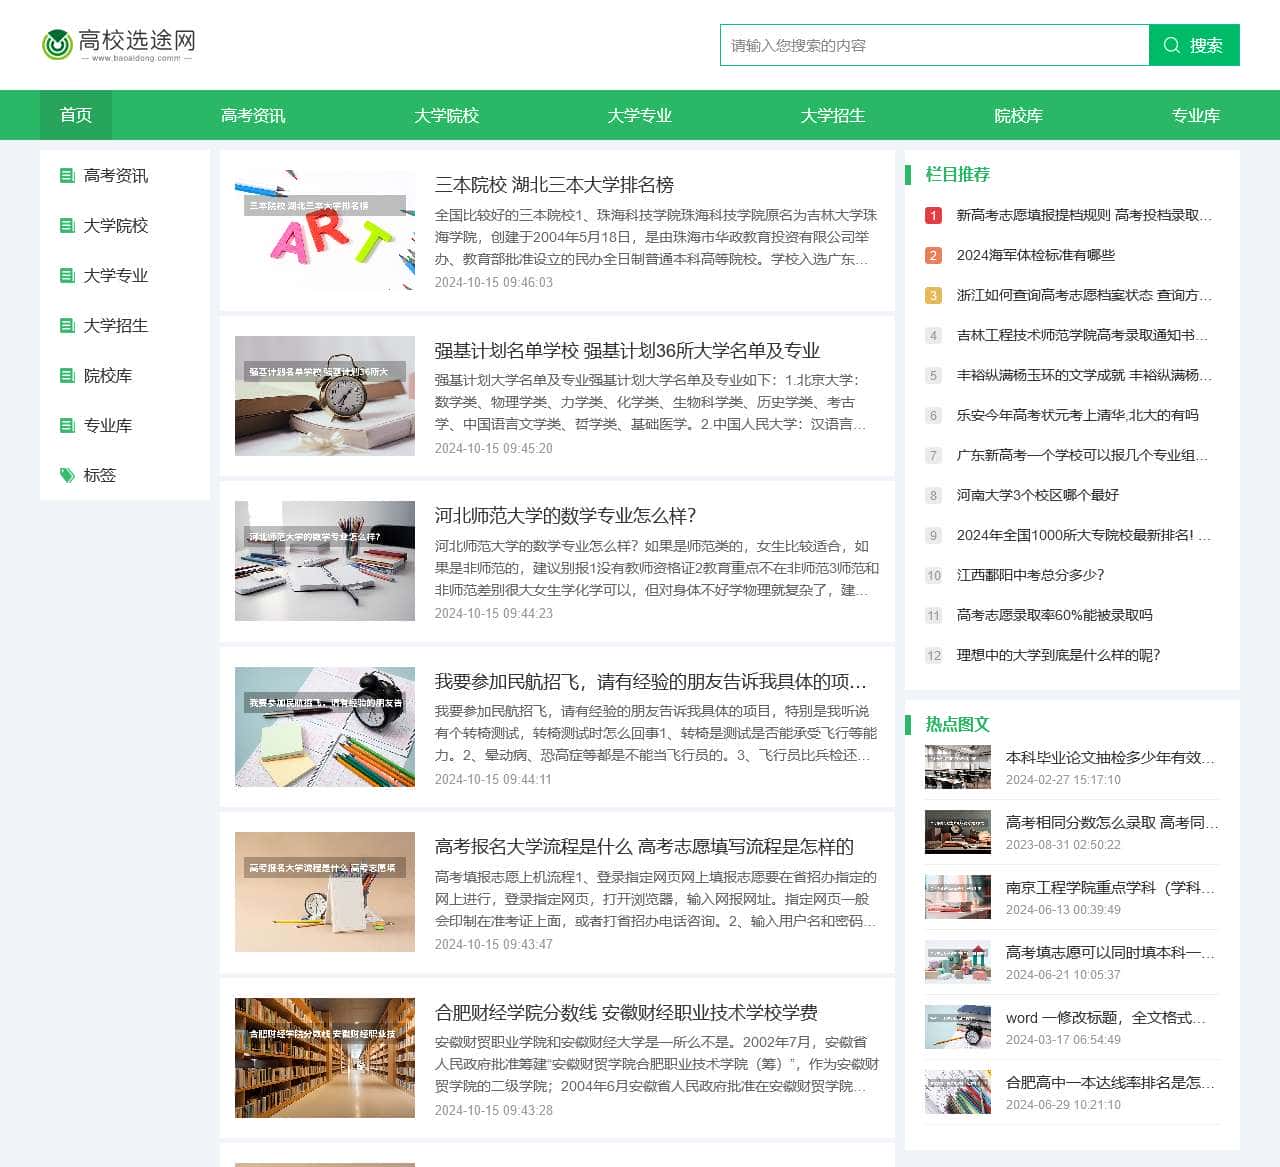Viewport: 1280px width, 1167px height.
Task: Open article title 三本院校 湖北三本大学排名榜
Action: point(554,185)
